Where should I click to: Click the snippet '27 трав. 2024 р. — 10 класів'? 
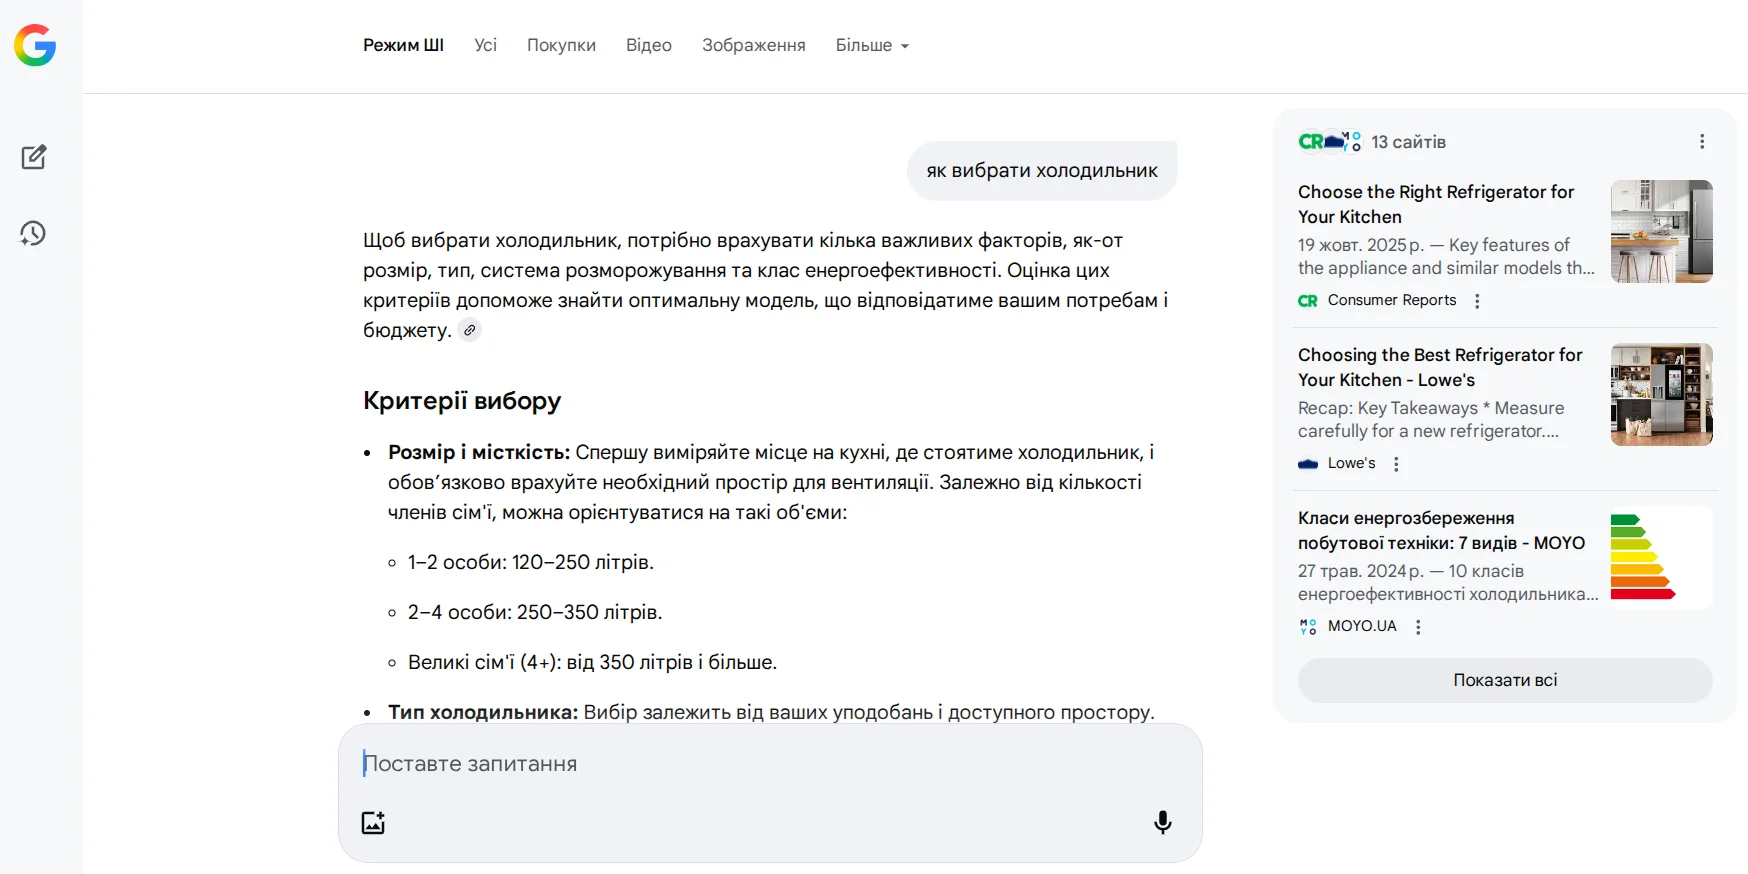[1411, 571]
